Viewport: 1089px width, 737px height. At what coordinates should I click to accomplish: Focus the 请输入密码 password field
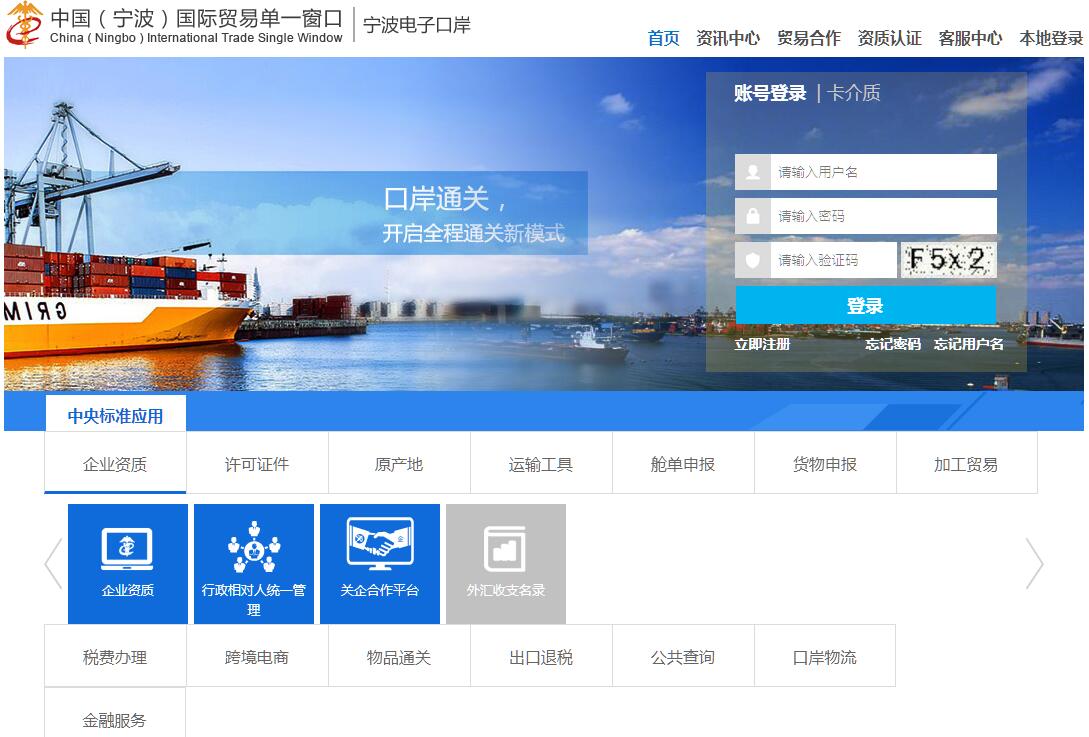click(x=883, y=216)
